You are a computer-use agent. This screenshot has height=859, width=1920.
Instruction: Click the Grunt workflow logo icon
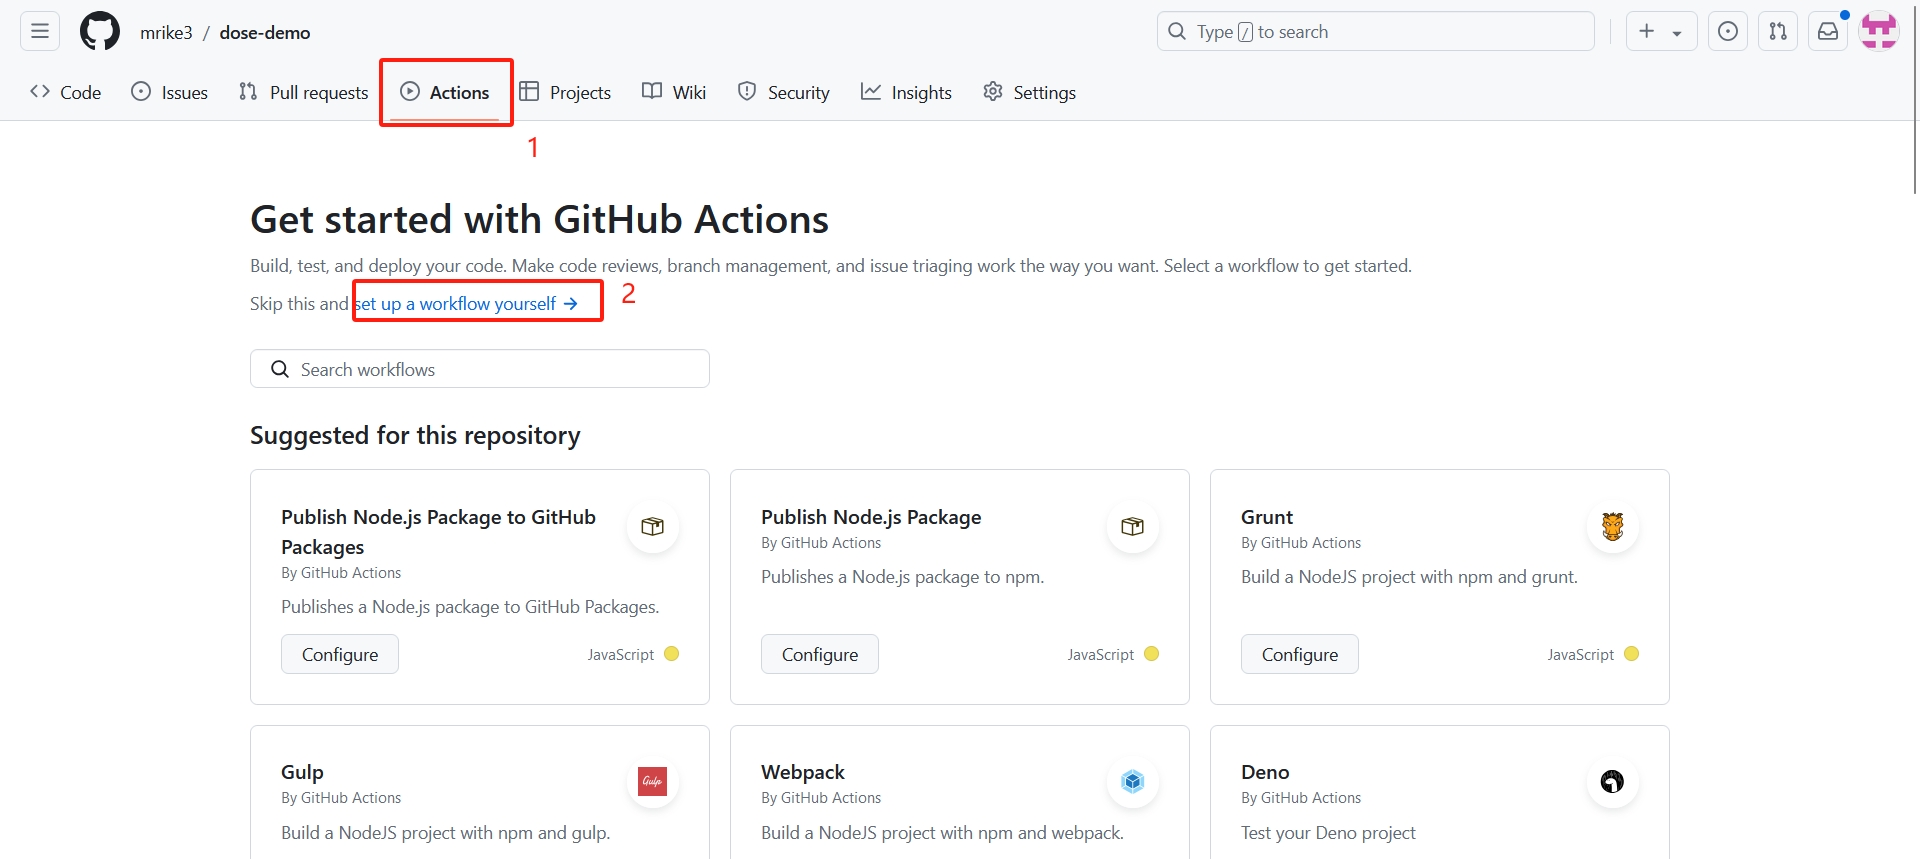click(1612, 527)
